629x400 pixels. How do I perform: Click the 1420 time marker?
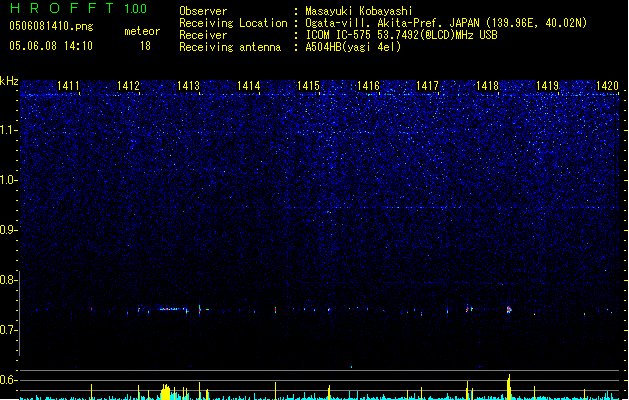pyautogui.click(x=607, y=86)
